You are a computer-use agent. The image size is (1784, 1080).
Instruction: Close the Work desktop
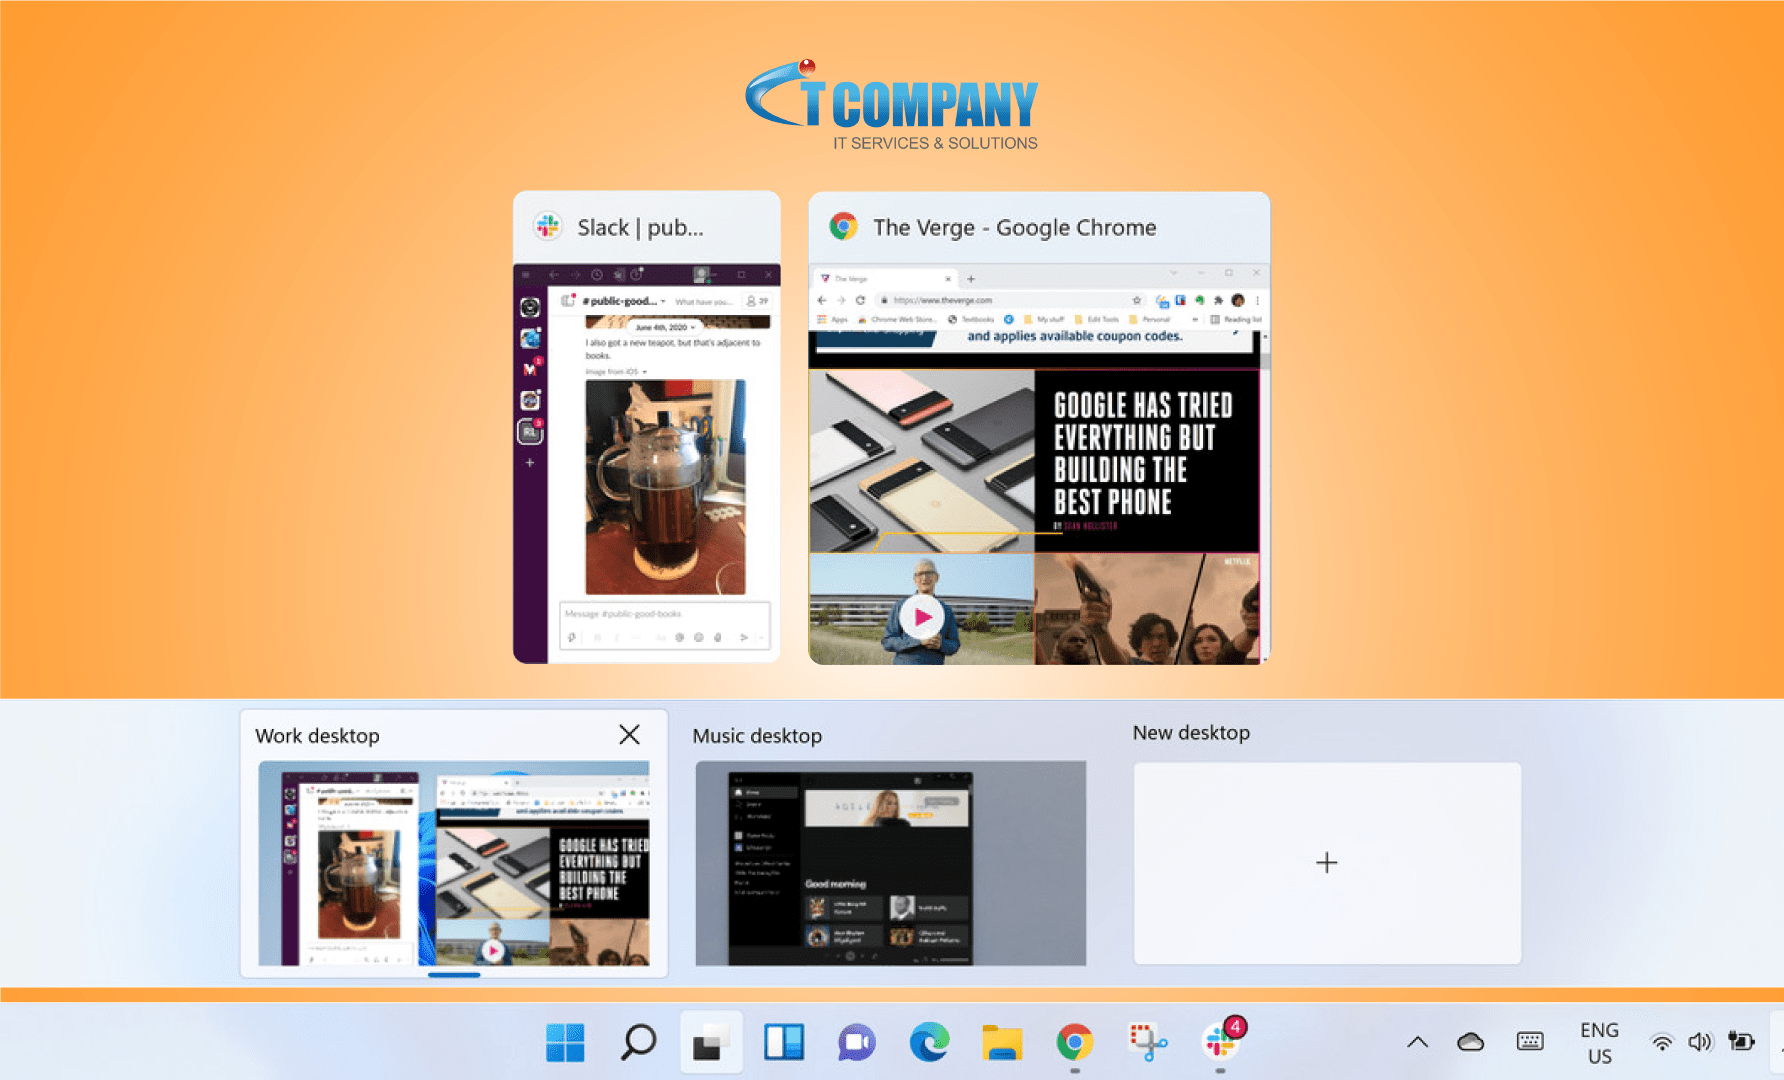coord(629,735)
